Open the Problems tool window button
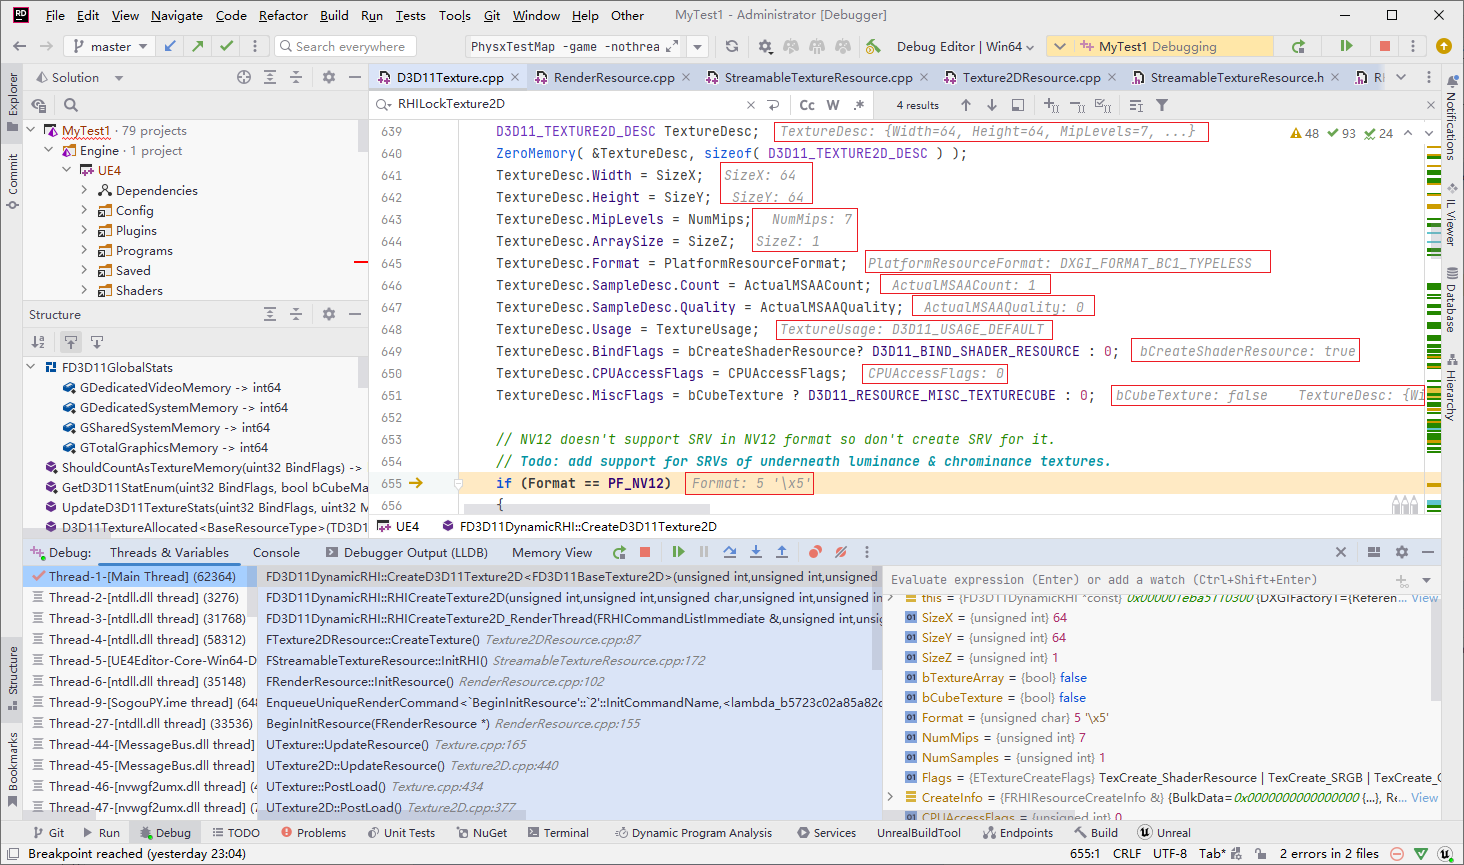Viewport: 1464px width, 865px height. pyautogui.click(x=313, y=832)
